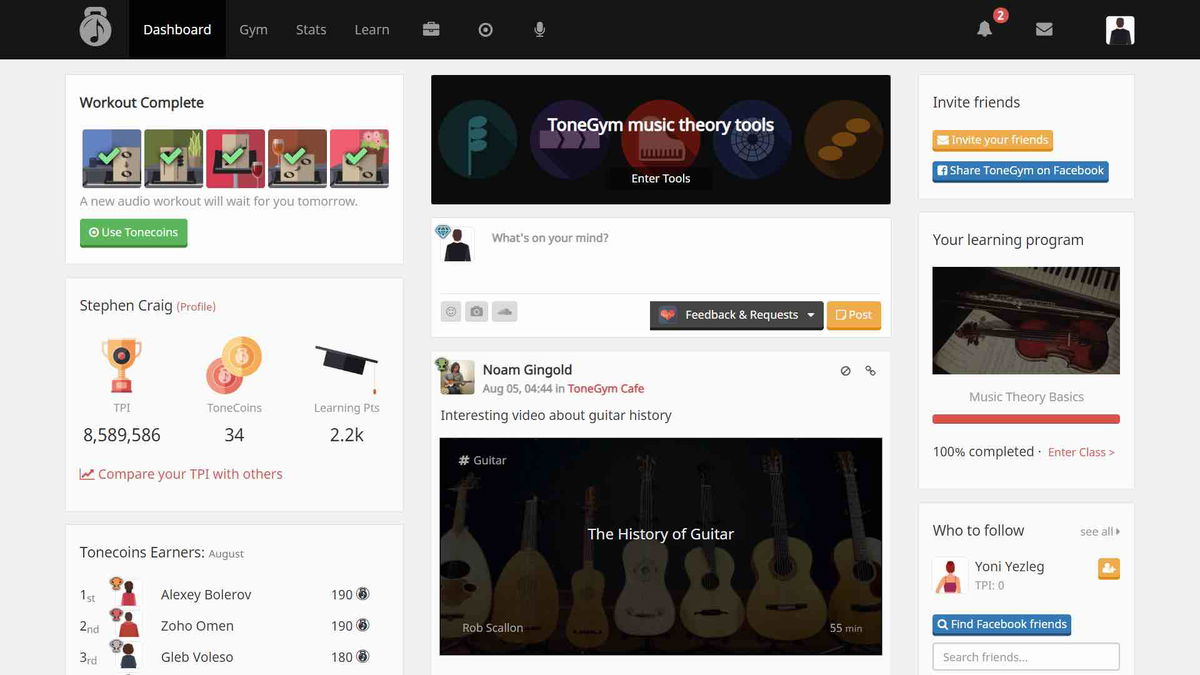Click the # Guitar tag on video

(x=482, y=460)
